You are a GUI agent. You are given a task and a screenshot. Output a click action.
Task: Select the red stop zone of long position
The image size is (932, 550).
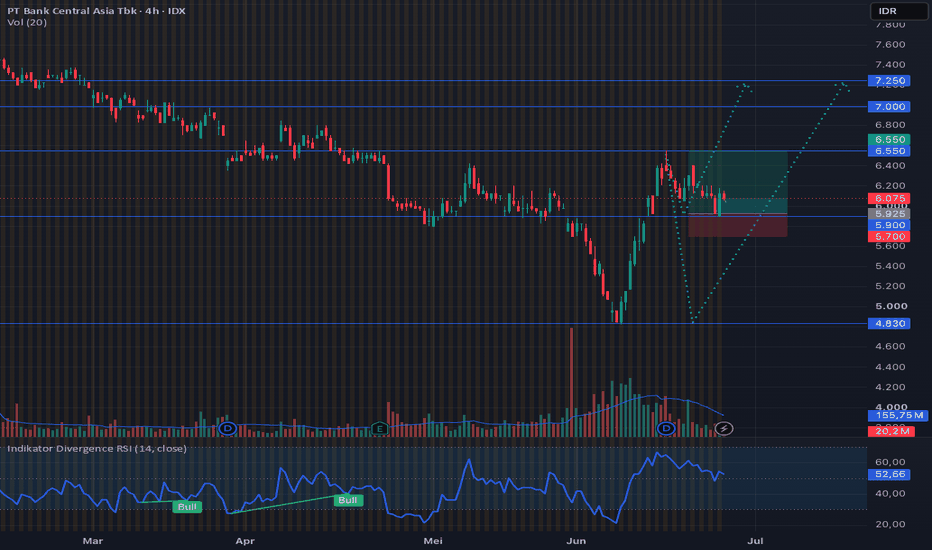click(738, 225)
